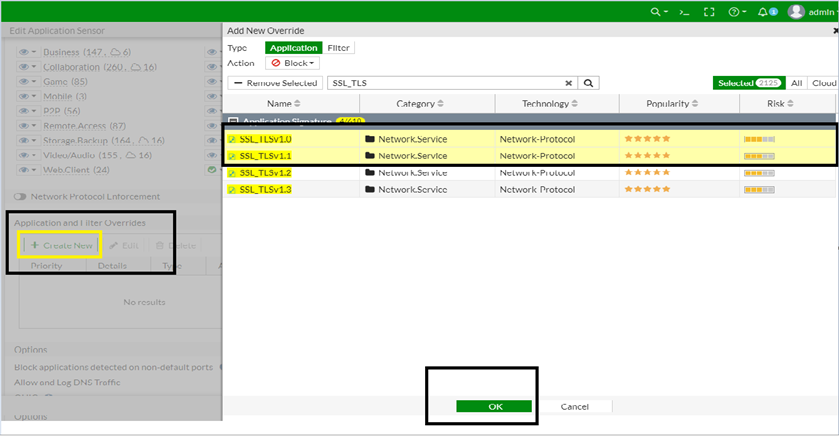839x436 pixels.
Task: Clear the SSL_TLS search text with X
Action: coord(569,84)
